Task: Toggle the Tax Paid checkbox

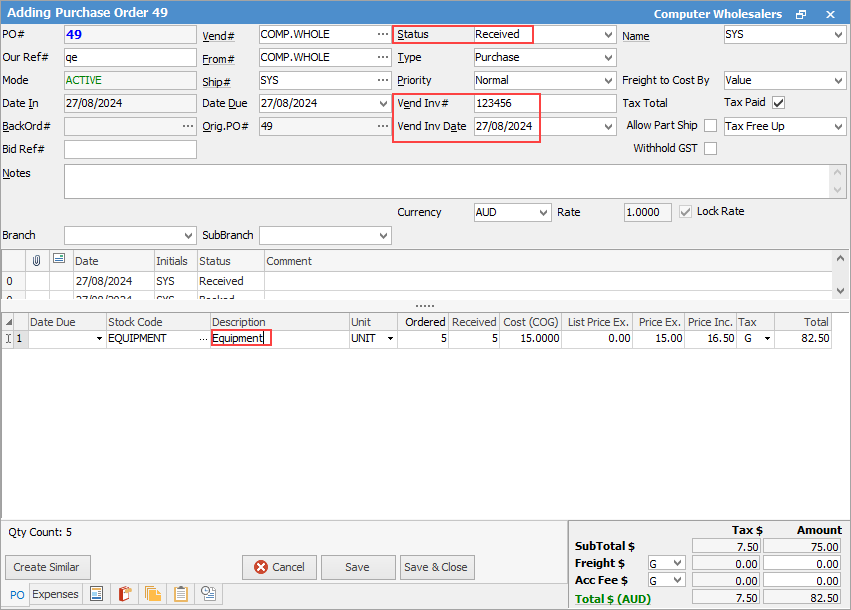Action: point(778,103)
